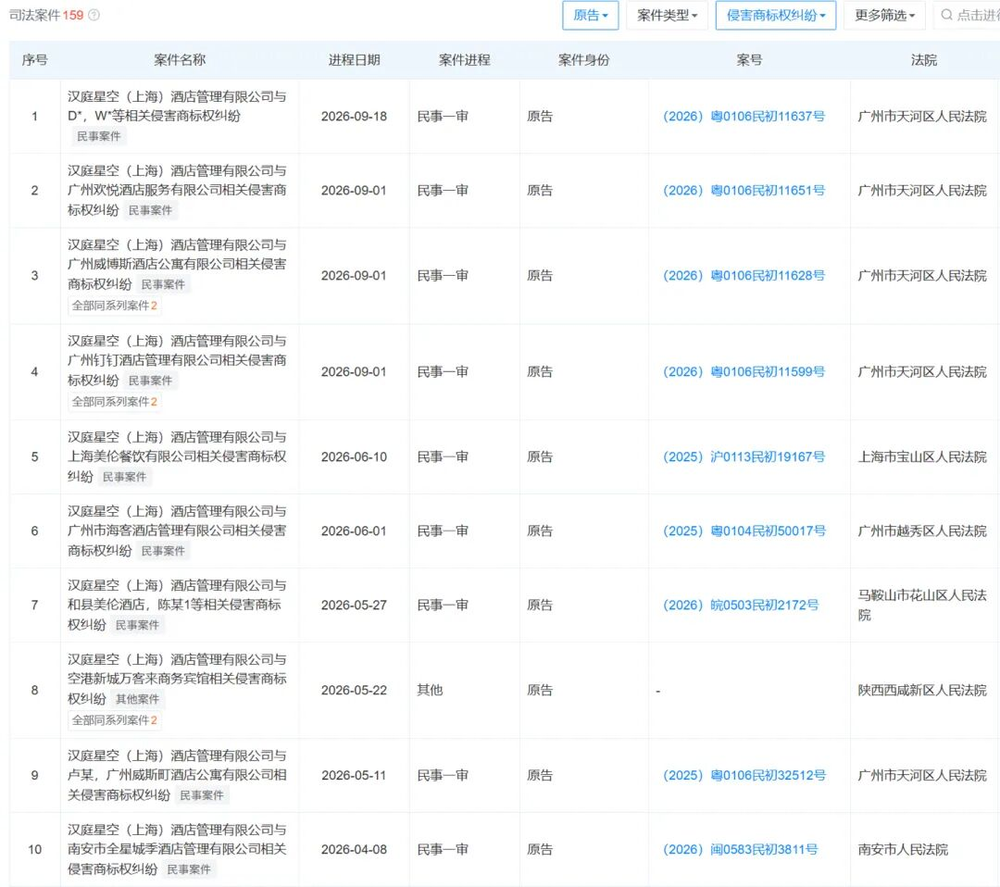Image resolution: width=1000 pixels, height=887 pixels.
Task: Open case number 沪0113民初19167号
Action: [744, 457]
